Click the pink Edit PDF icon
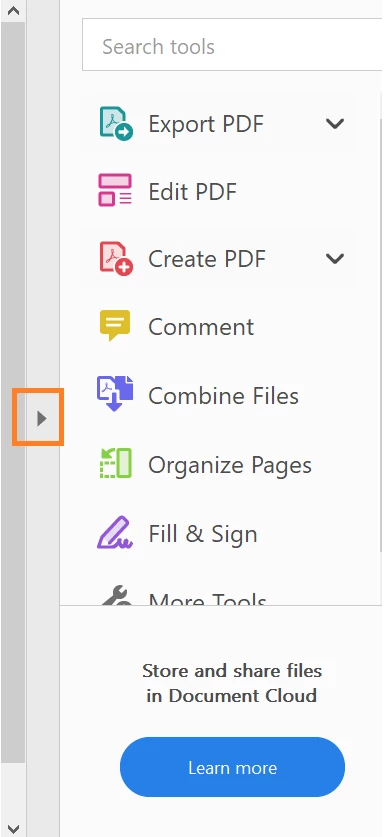Image resolution: width=385 pixels, height=837 pixels. point(115,191)
